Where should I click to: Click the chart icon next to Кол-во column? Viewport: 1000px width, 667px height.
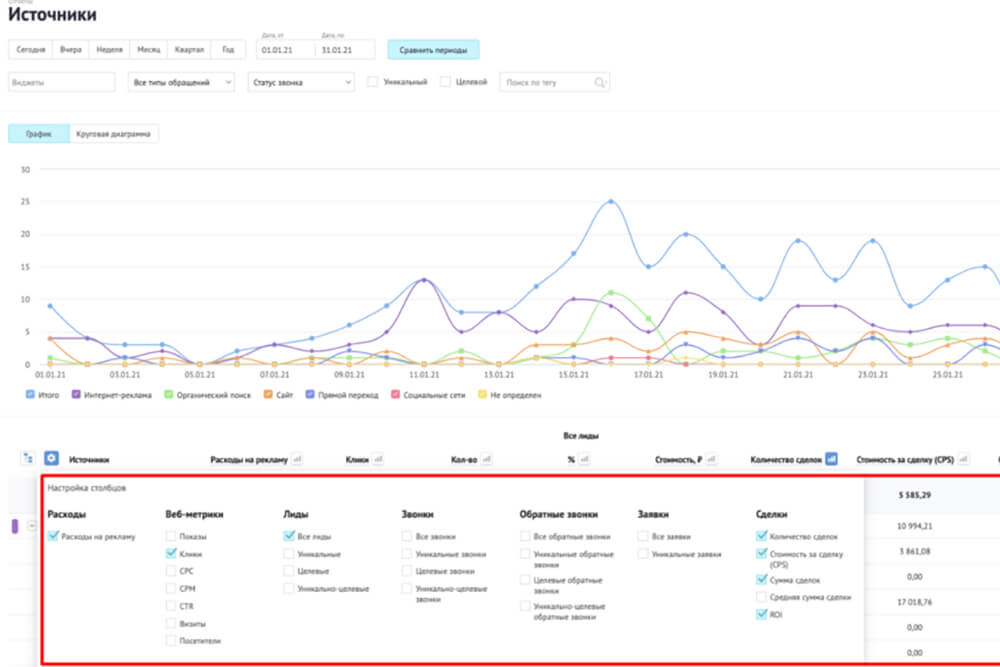coord(487,459)
